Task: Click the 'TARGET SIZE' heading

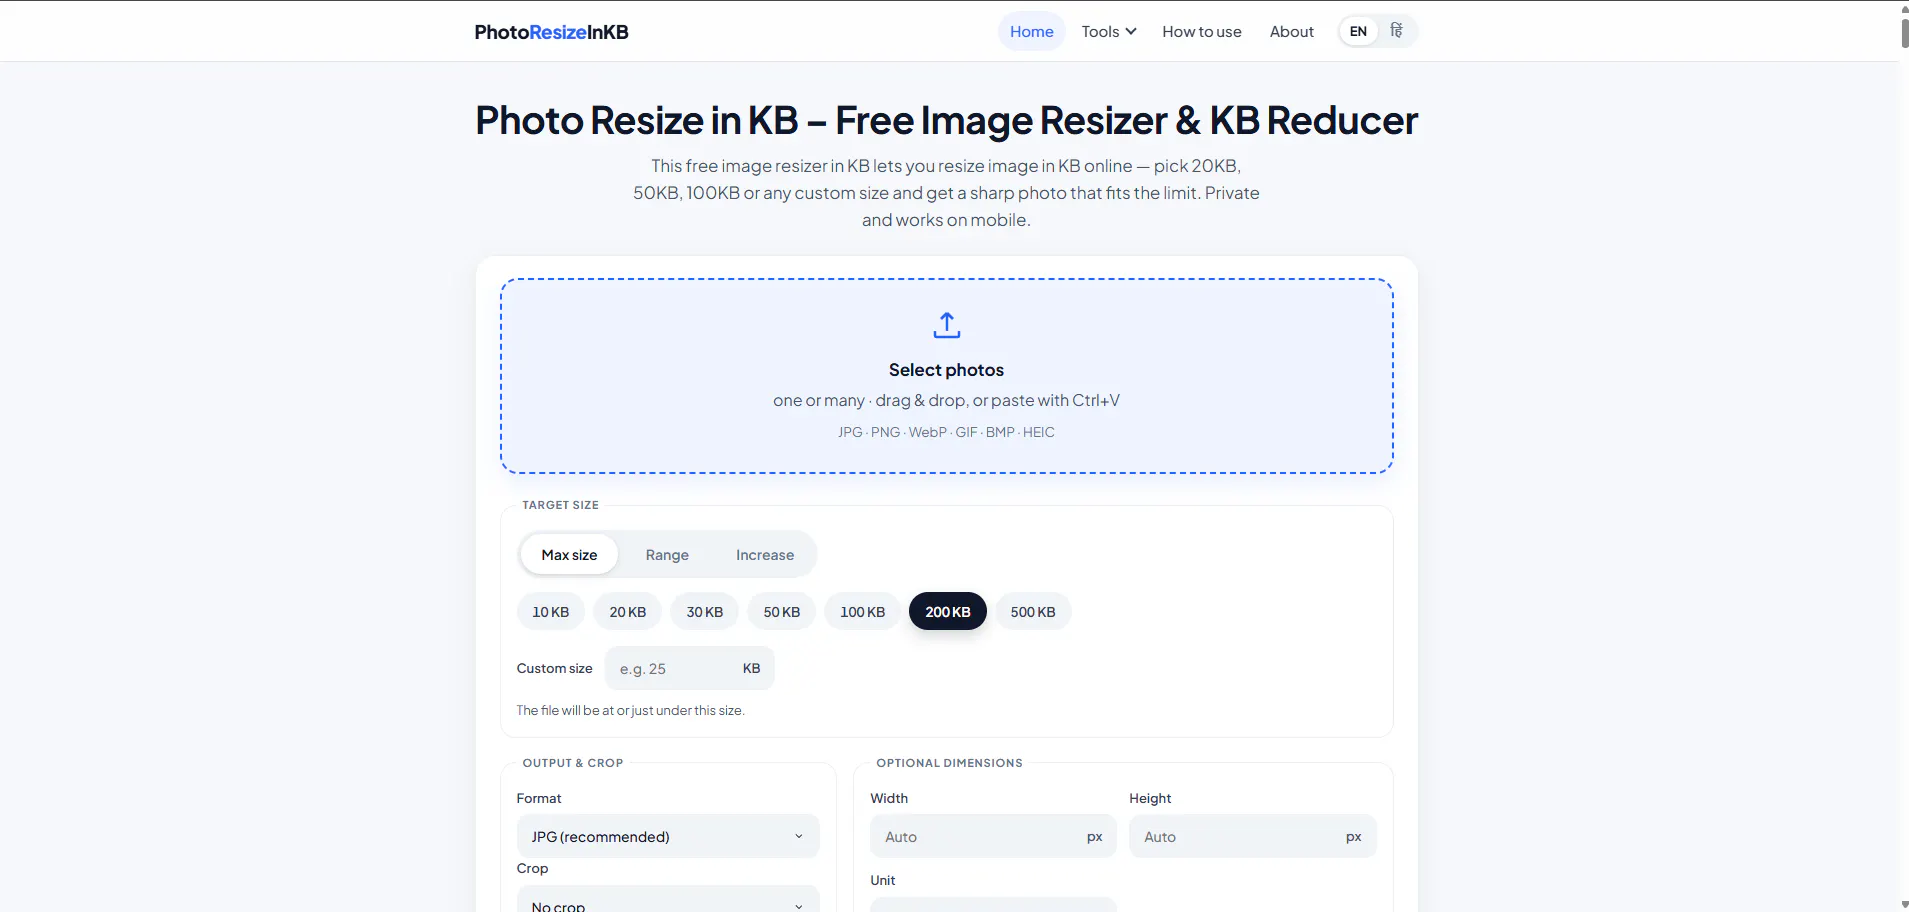Action: point(560,505)
